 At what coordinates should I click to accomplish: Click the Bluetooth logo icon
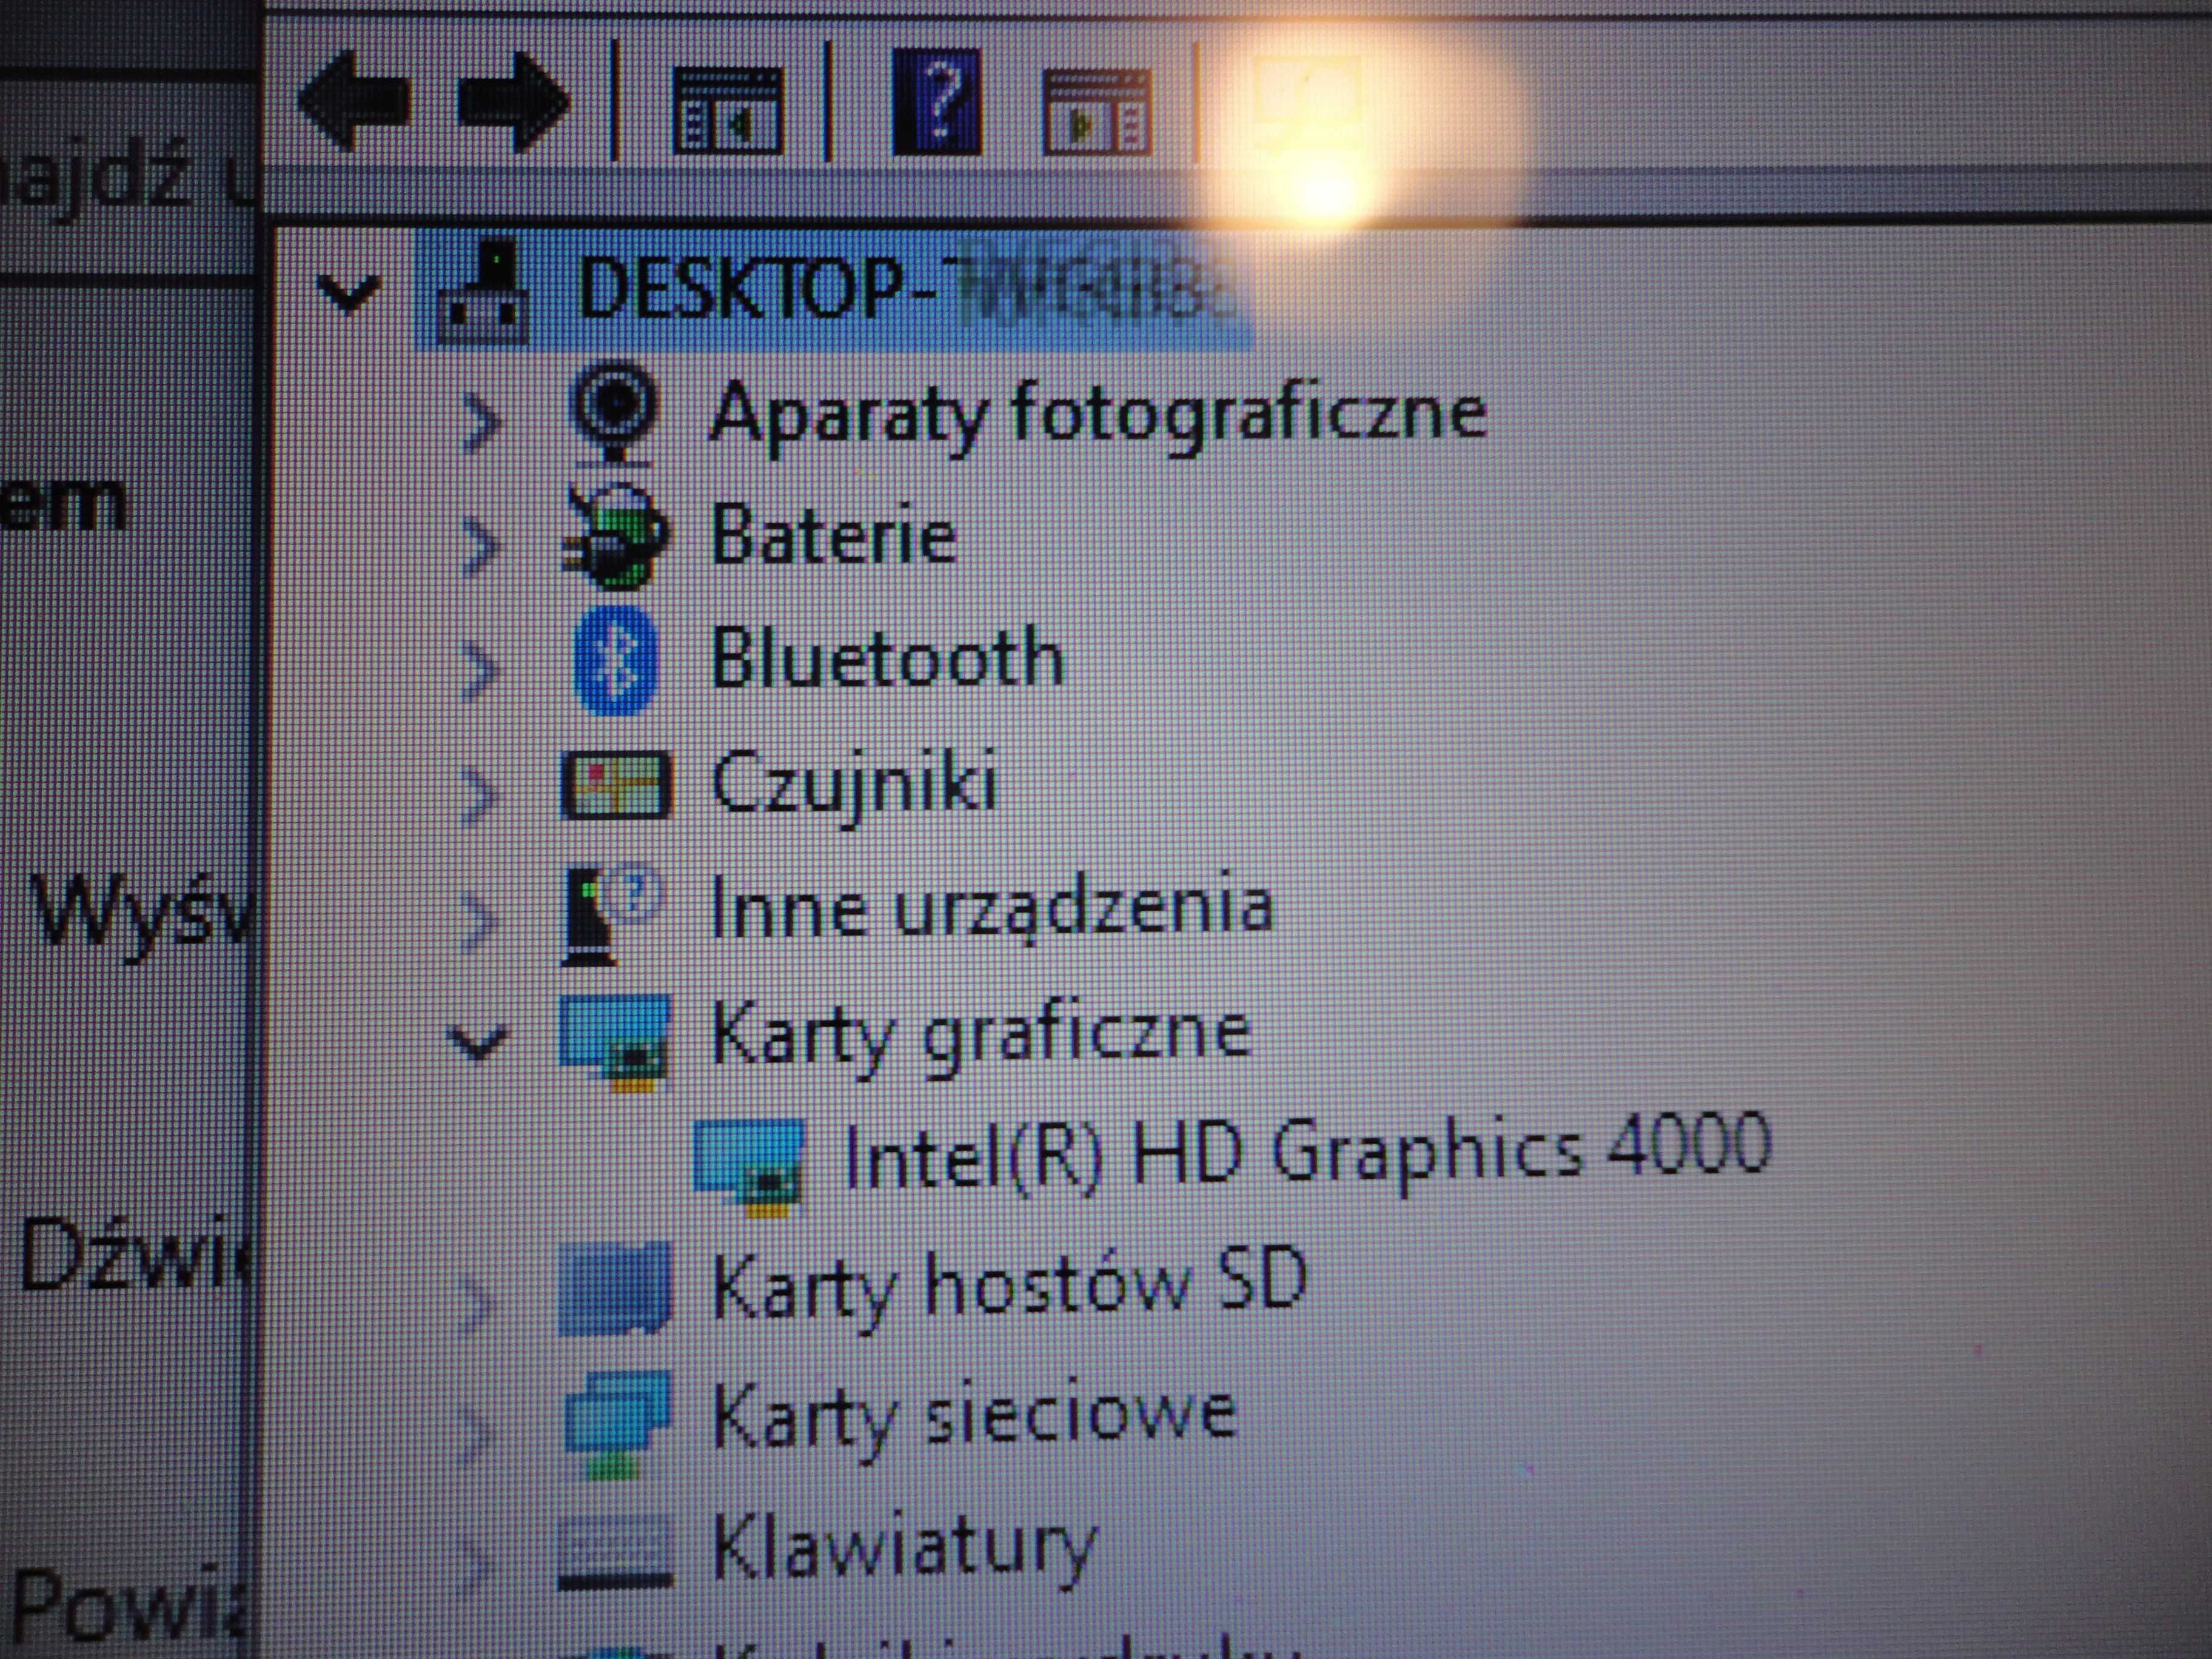tap(616, 660)
